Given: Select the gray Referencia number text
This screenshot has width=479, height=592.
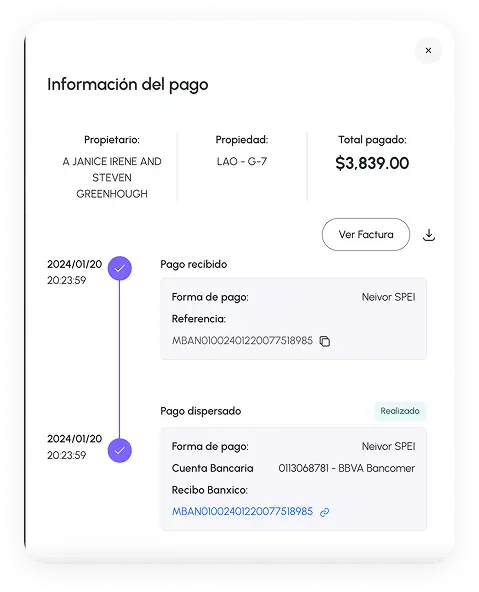Looking at the screenshot, I should coord(242,341).
